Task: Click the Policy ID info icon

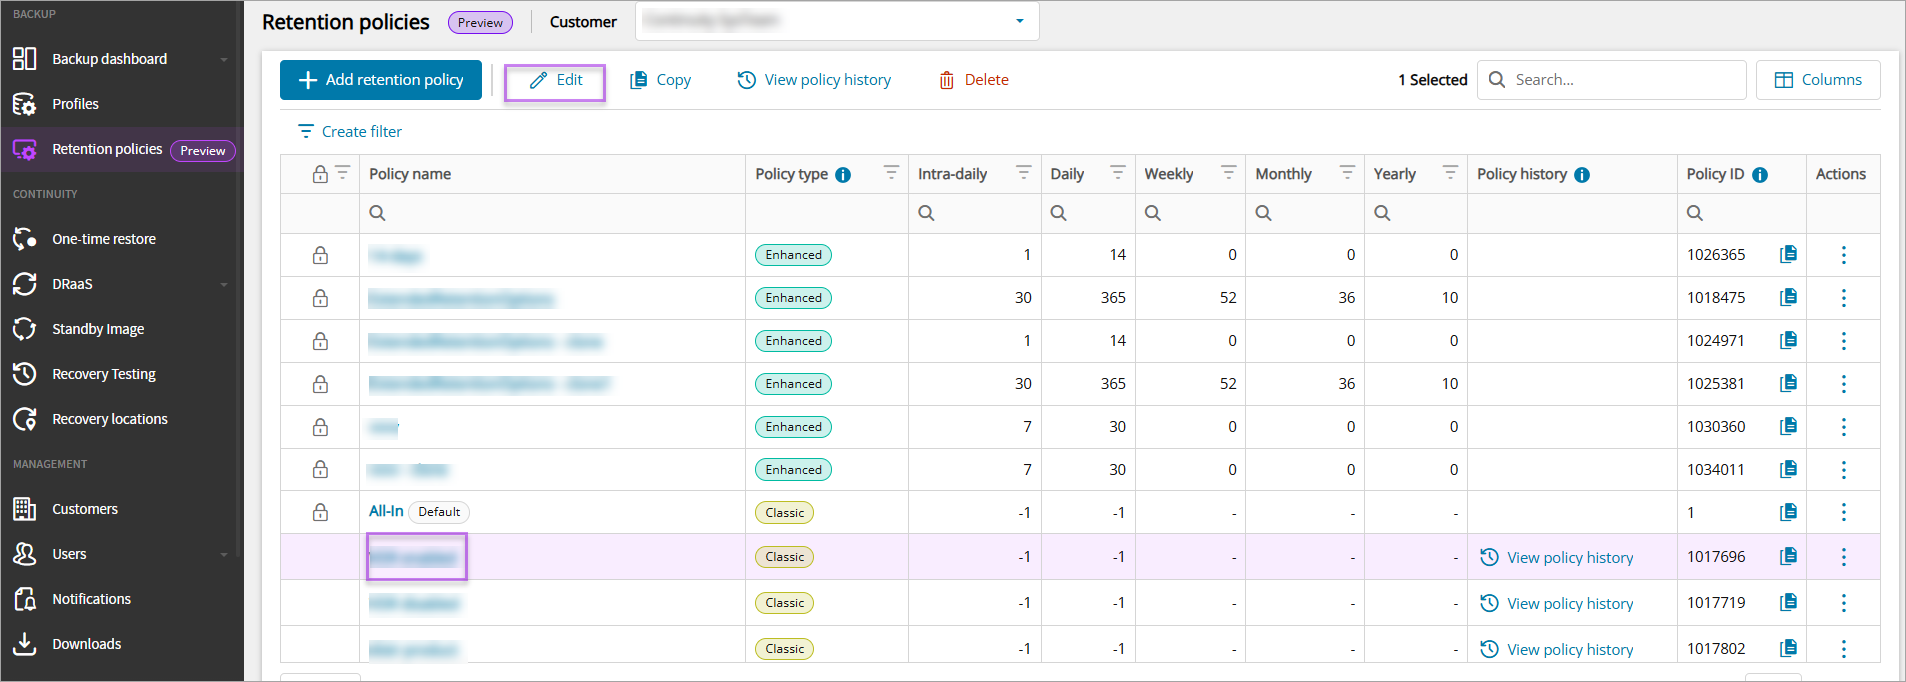Action: point(1760,175)
